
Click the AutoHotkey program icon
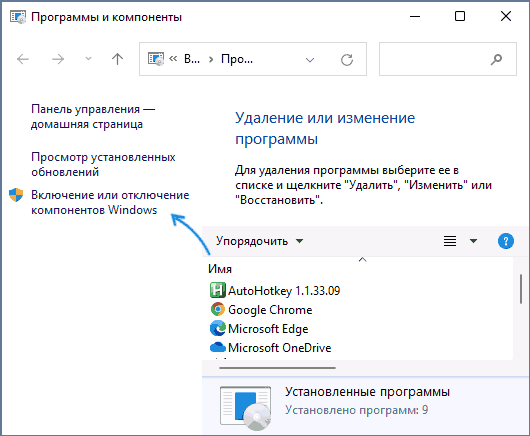click(218, 290)
